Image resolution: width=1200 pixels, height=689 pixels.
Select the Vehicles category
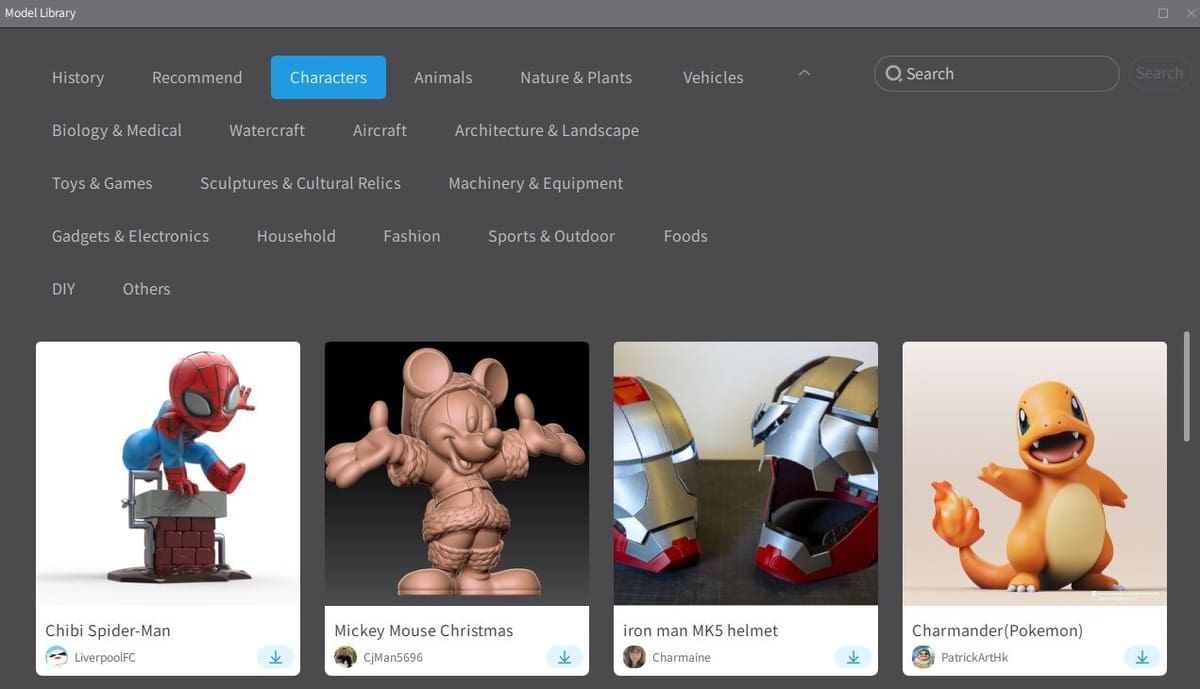[x=713, y=77]
